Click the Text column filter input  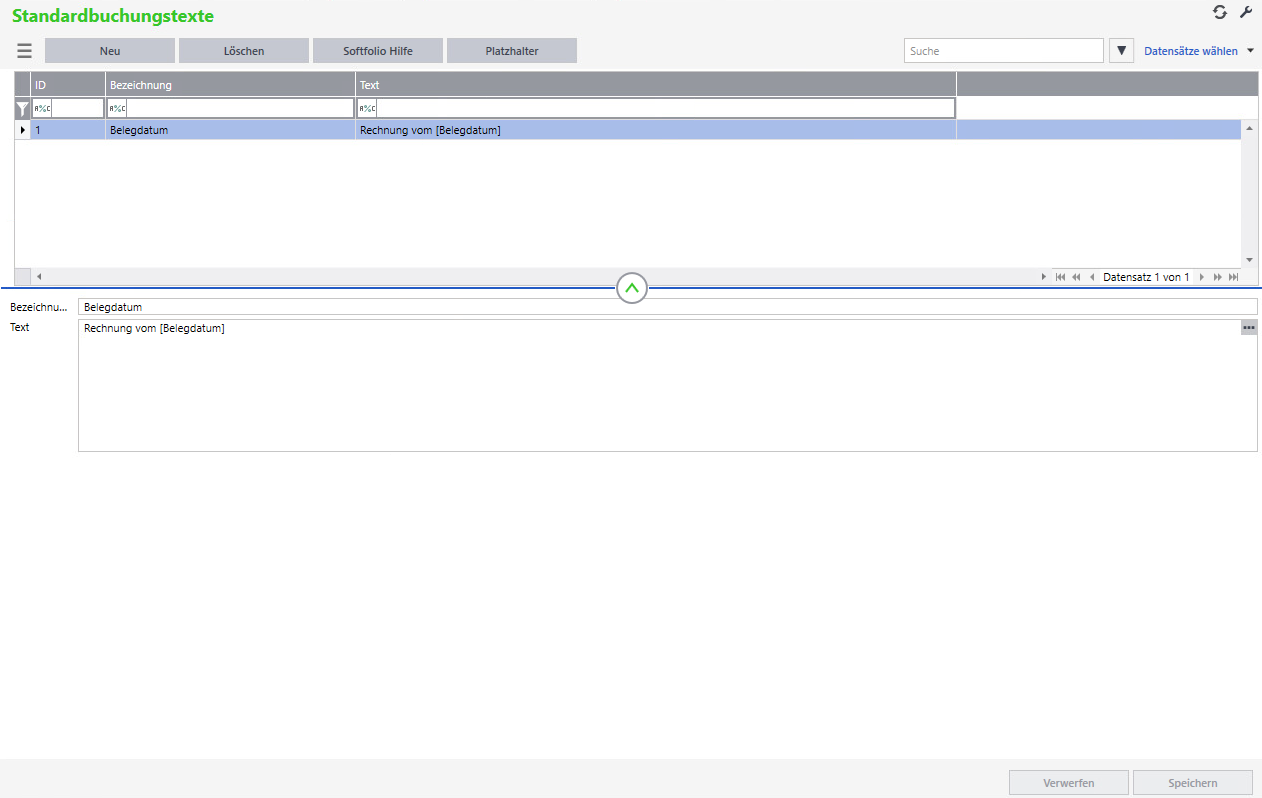tap(666, 108)
